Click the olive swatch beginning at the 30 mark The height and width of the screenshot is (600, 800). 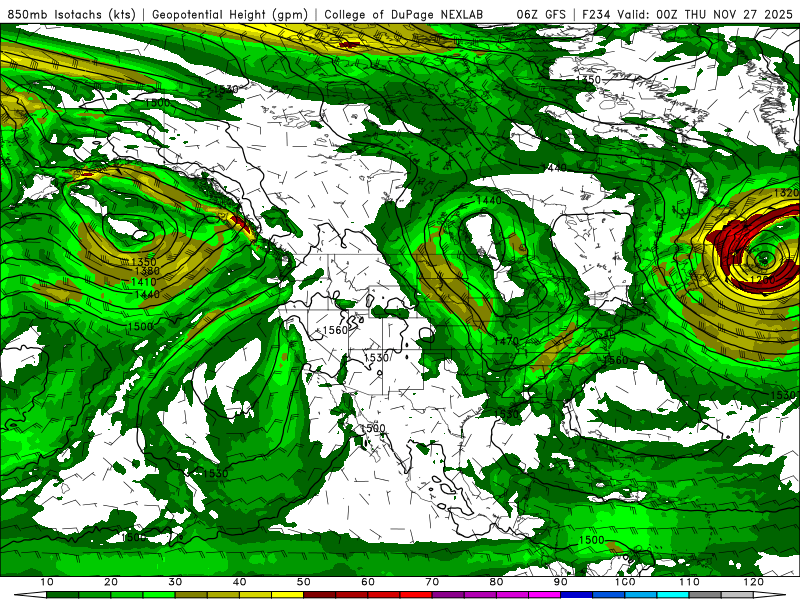(191, 595)
